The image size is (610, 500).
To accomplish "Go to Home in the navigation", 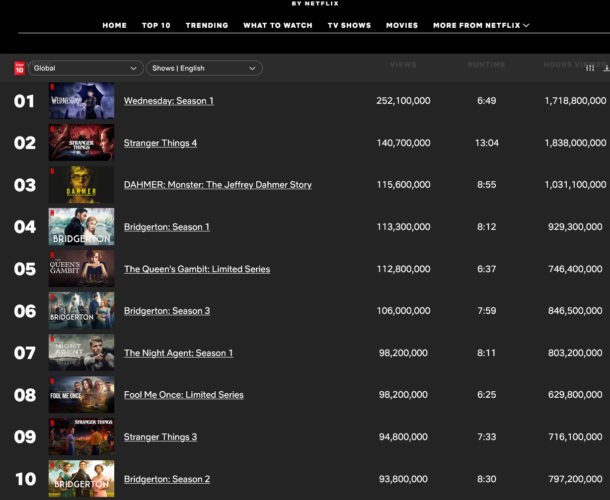I will 114,25.
